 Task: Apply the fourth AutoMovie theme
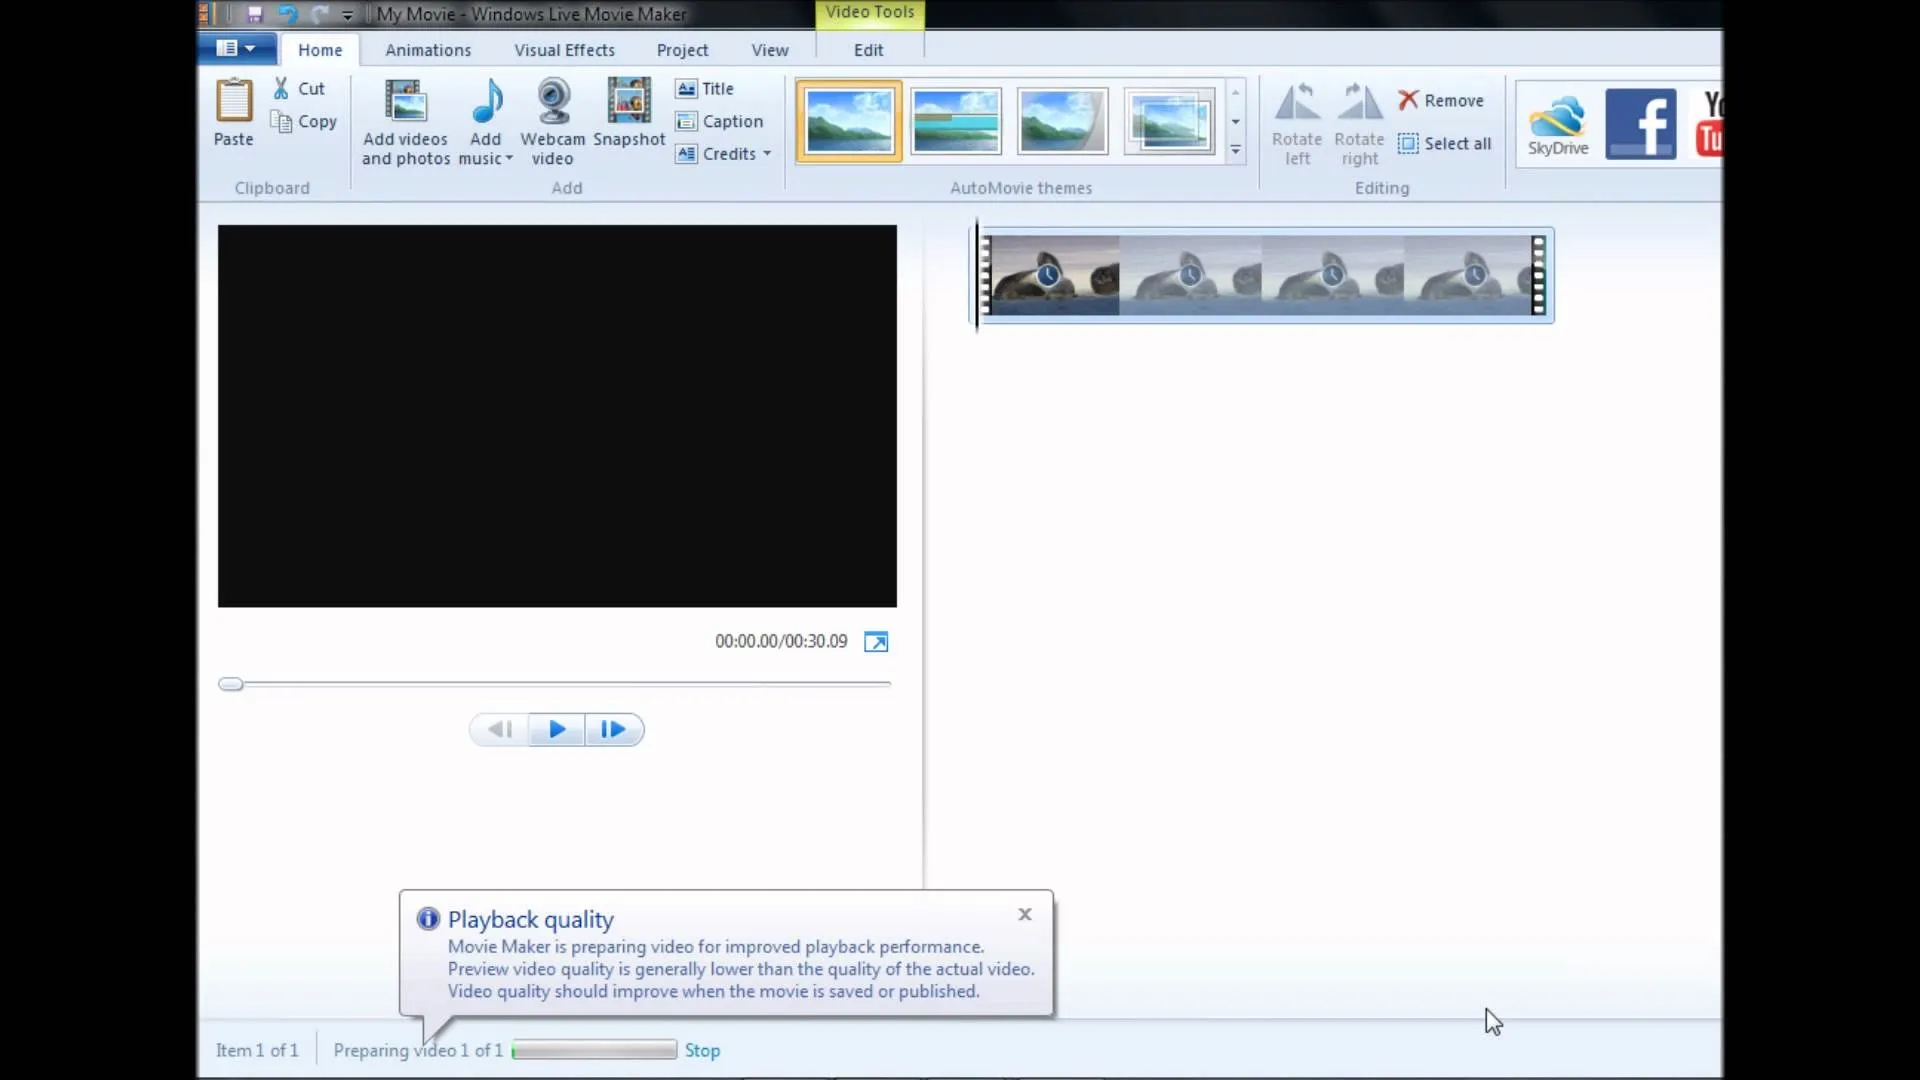1169,121
